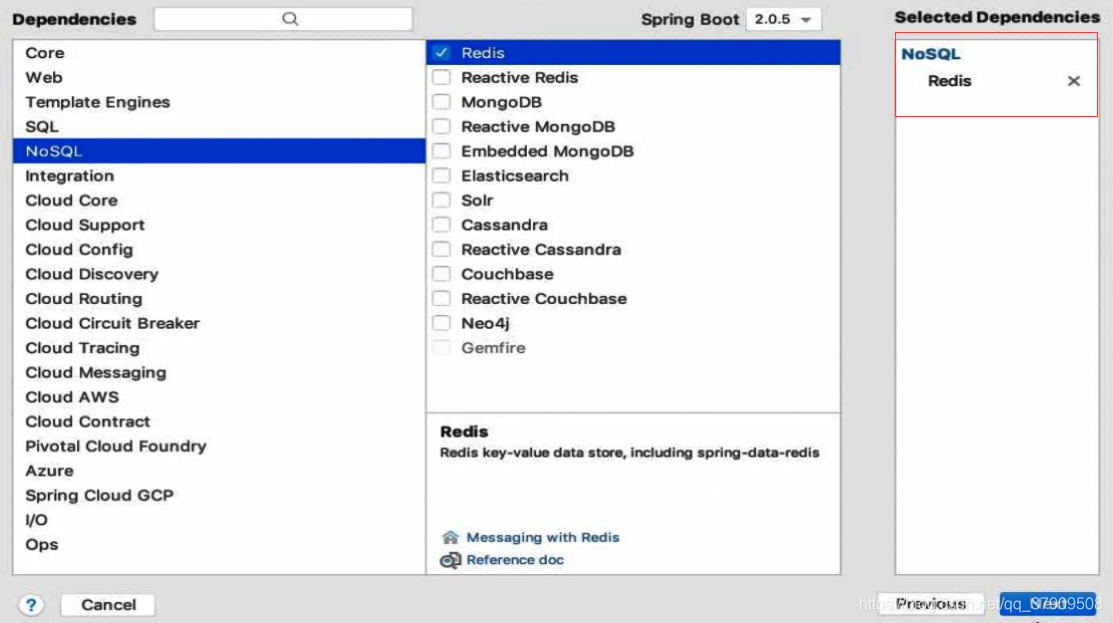Select Cloud Core category
The height and width of the screenshot is (623, 1113).
(219, 200)
